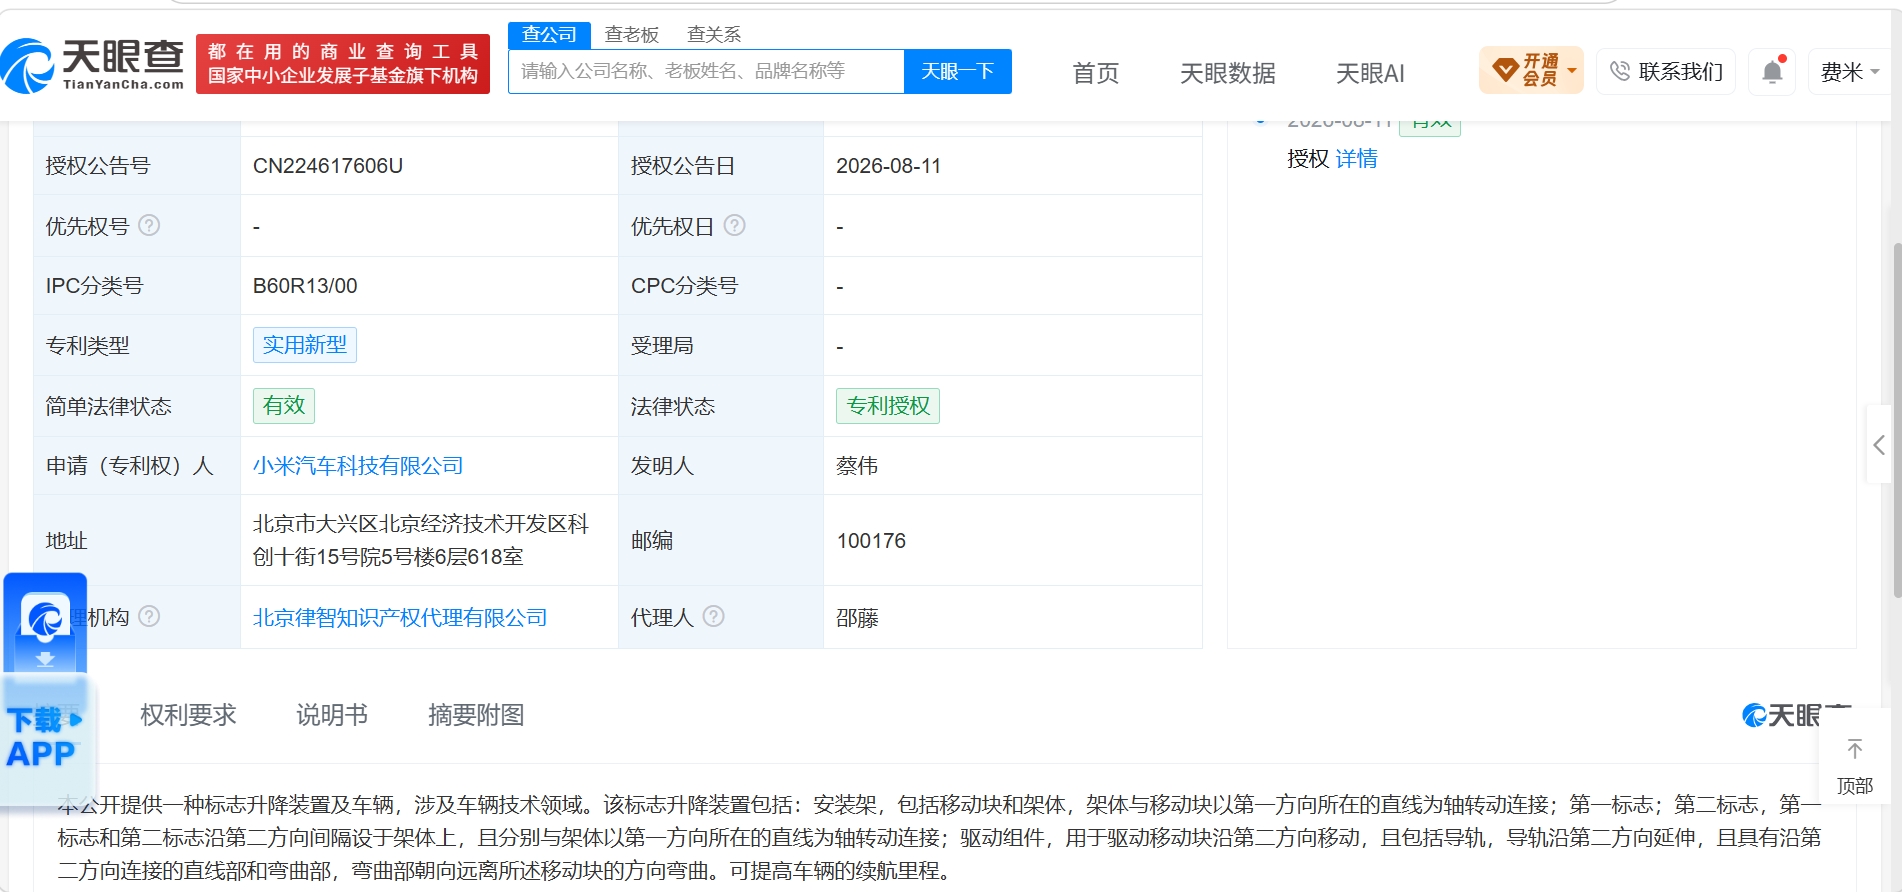Select IPC code B60R13/00
1902x892 pixels.
(x=305, y=286)
